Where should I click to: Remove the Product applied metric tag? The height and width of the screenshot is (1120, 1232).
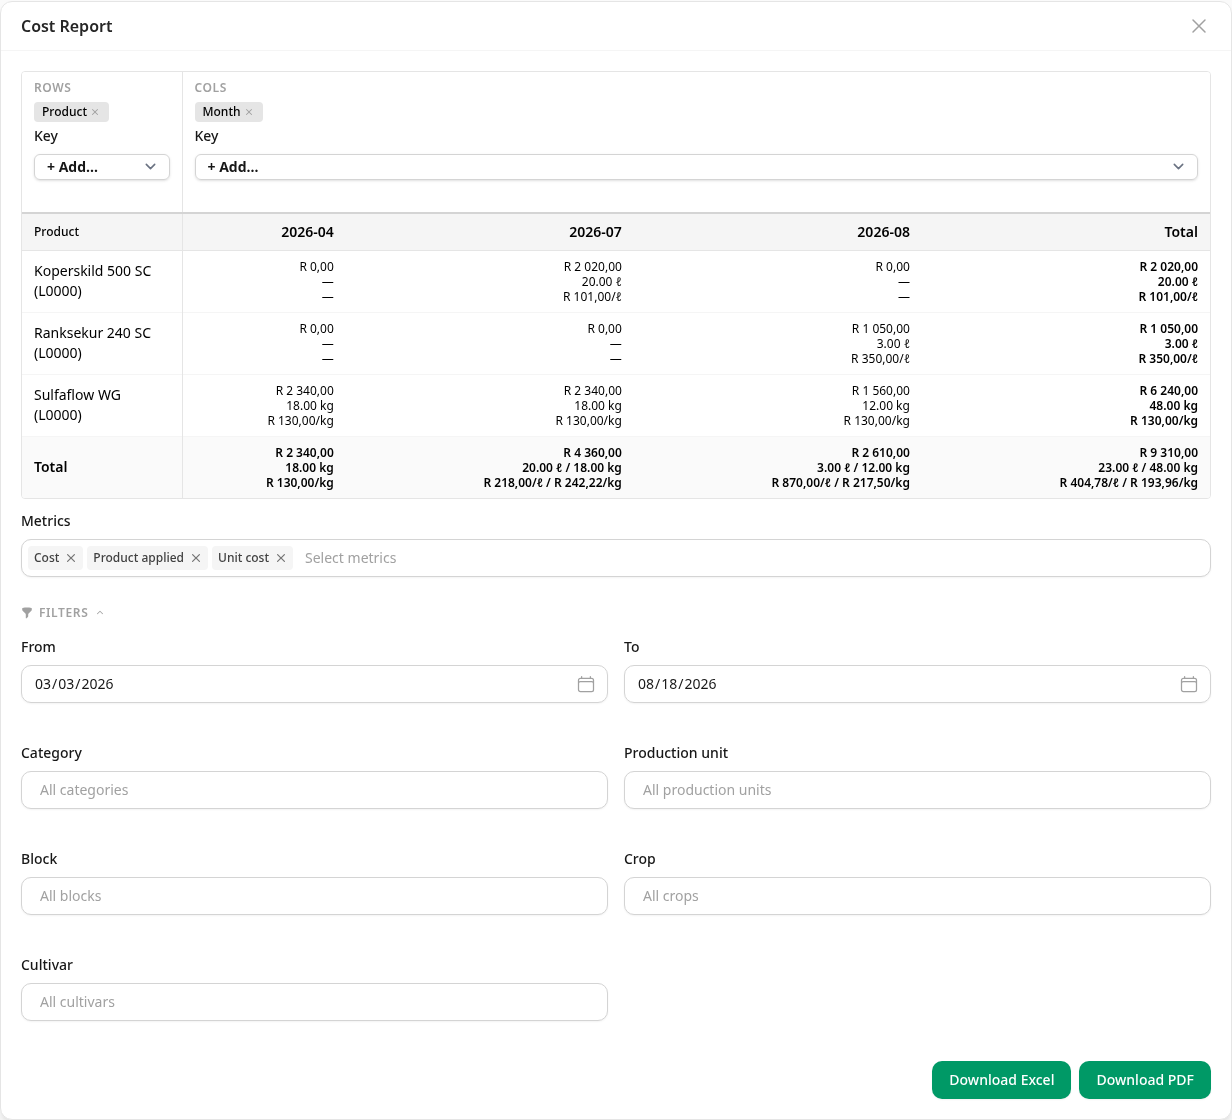pos(196,558)
